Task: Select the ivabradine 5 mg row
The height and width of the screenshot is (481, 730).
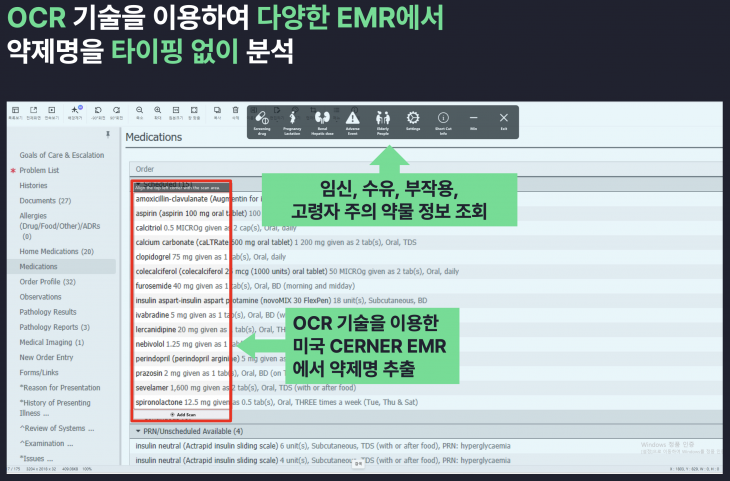Action: (426, 315)
